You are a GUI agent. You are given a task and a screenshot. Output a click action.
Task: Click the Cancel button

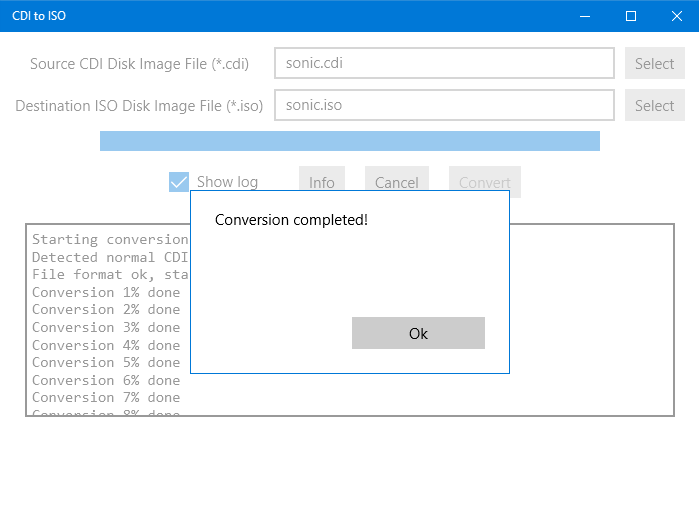[x=397, y=178]
